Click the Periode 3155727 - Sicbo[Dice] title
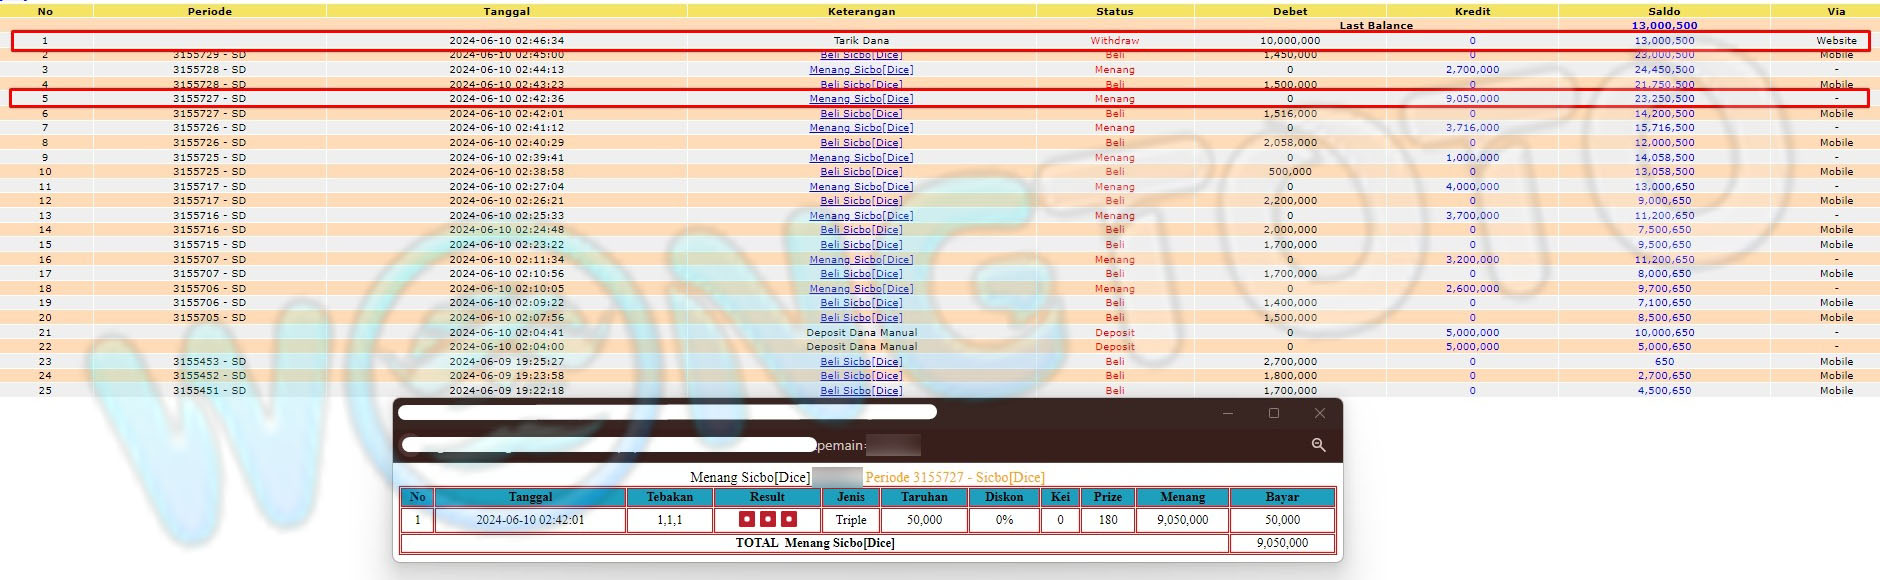 point(954,477)
